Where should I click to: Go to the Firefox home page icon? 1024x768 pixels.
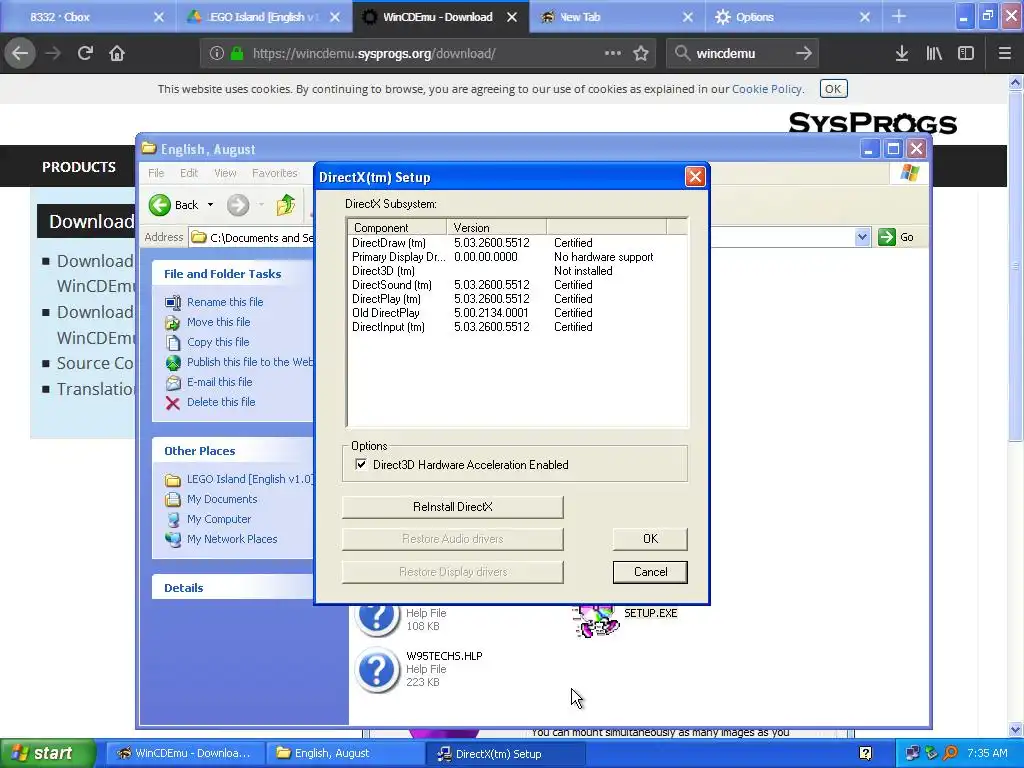(x=117, y=54)
